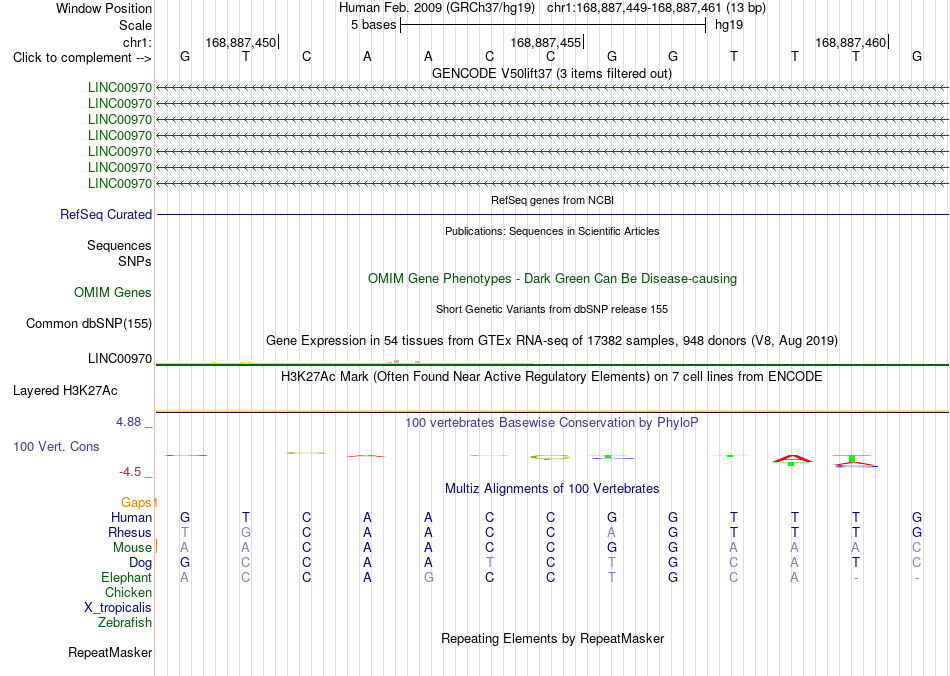This screenshot has width=950, height=676.
Task: Open the OMIM Gene Phenotypes track title
Action: coord(552,279)
